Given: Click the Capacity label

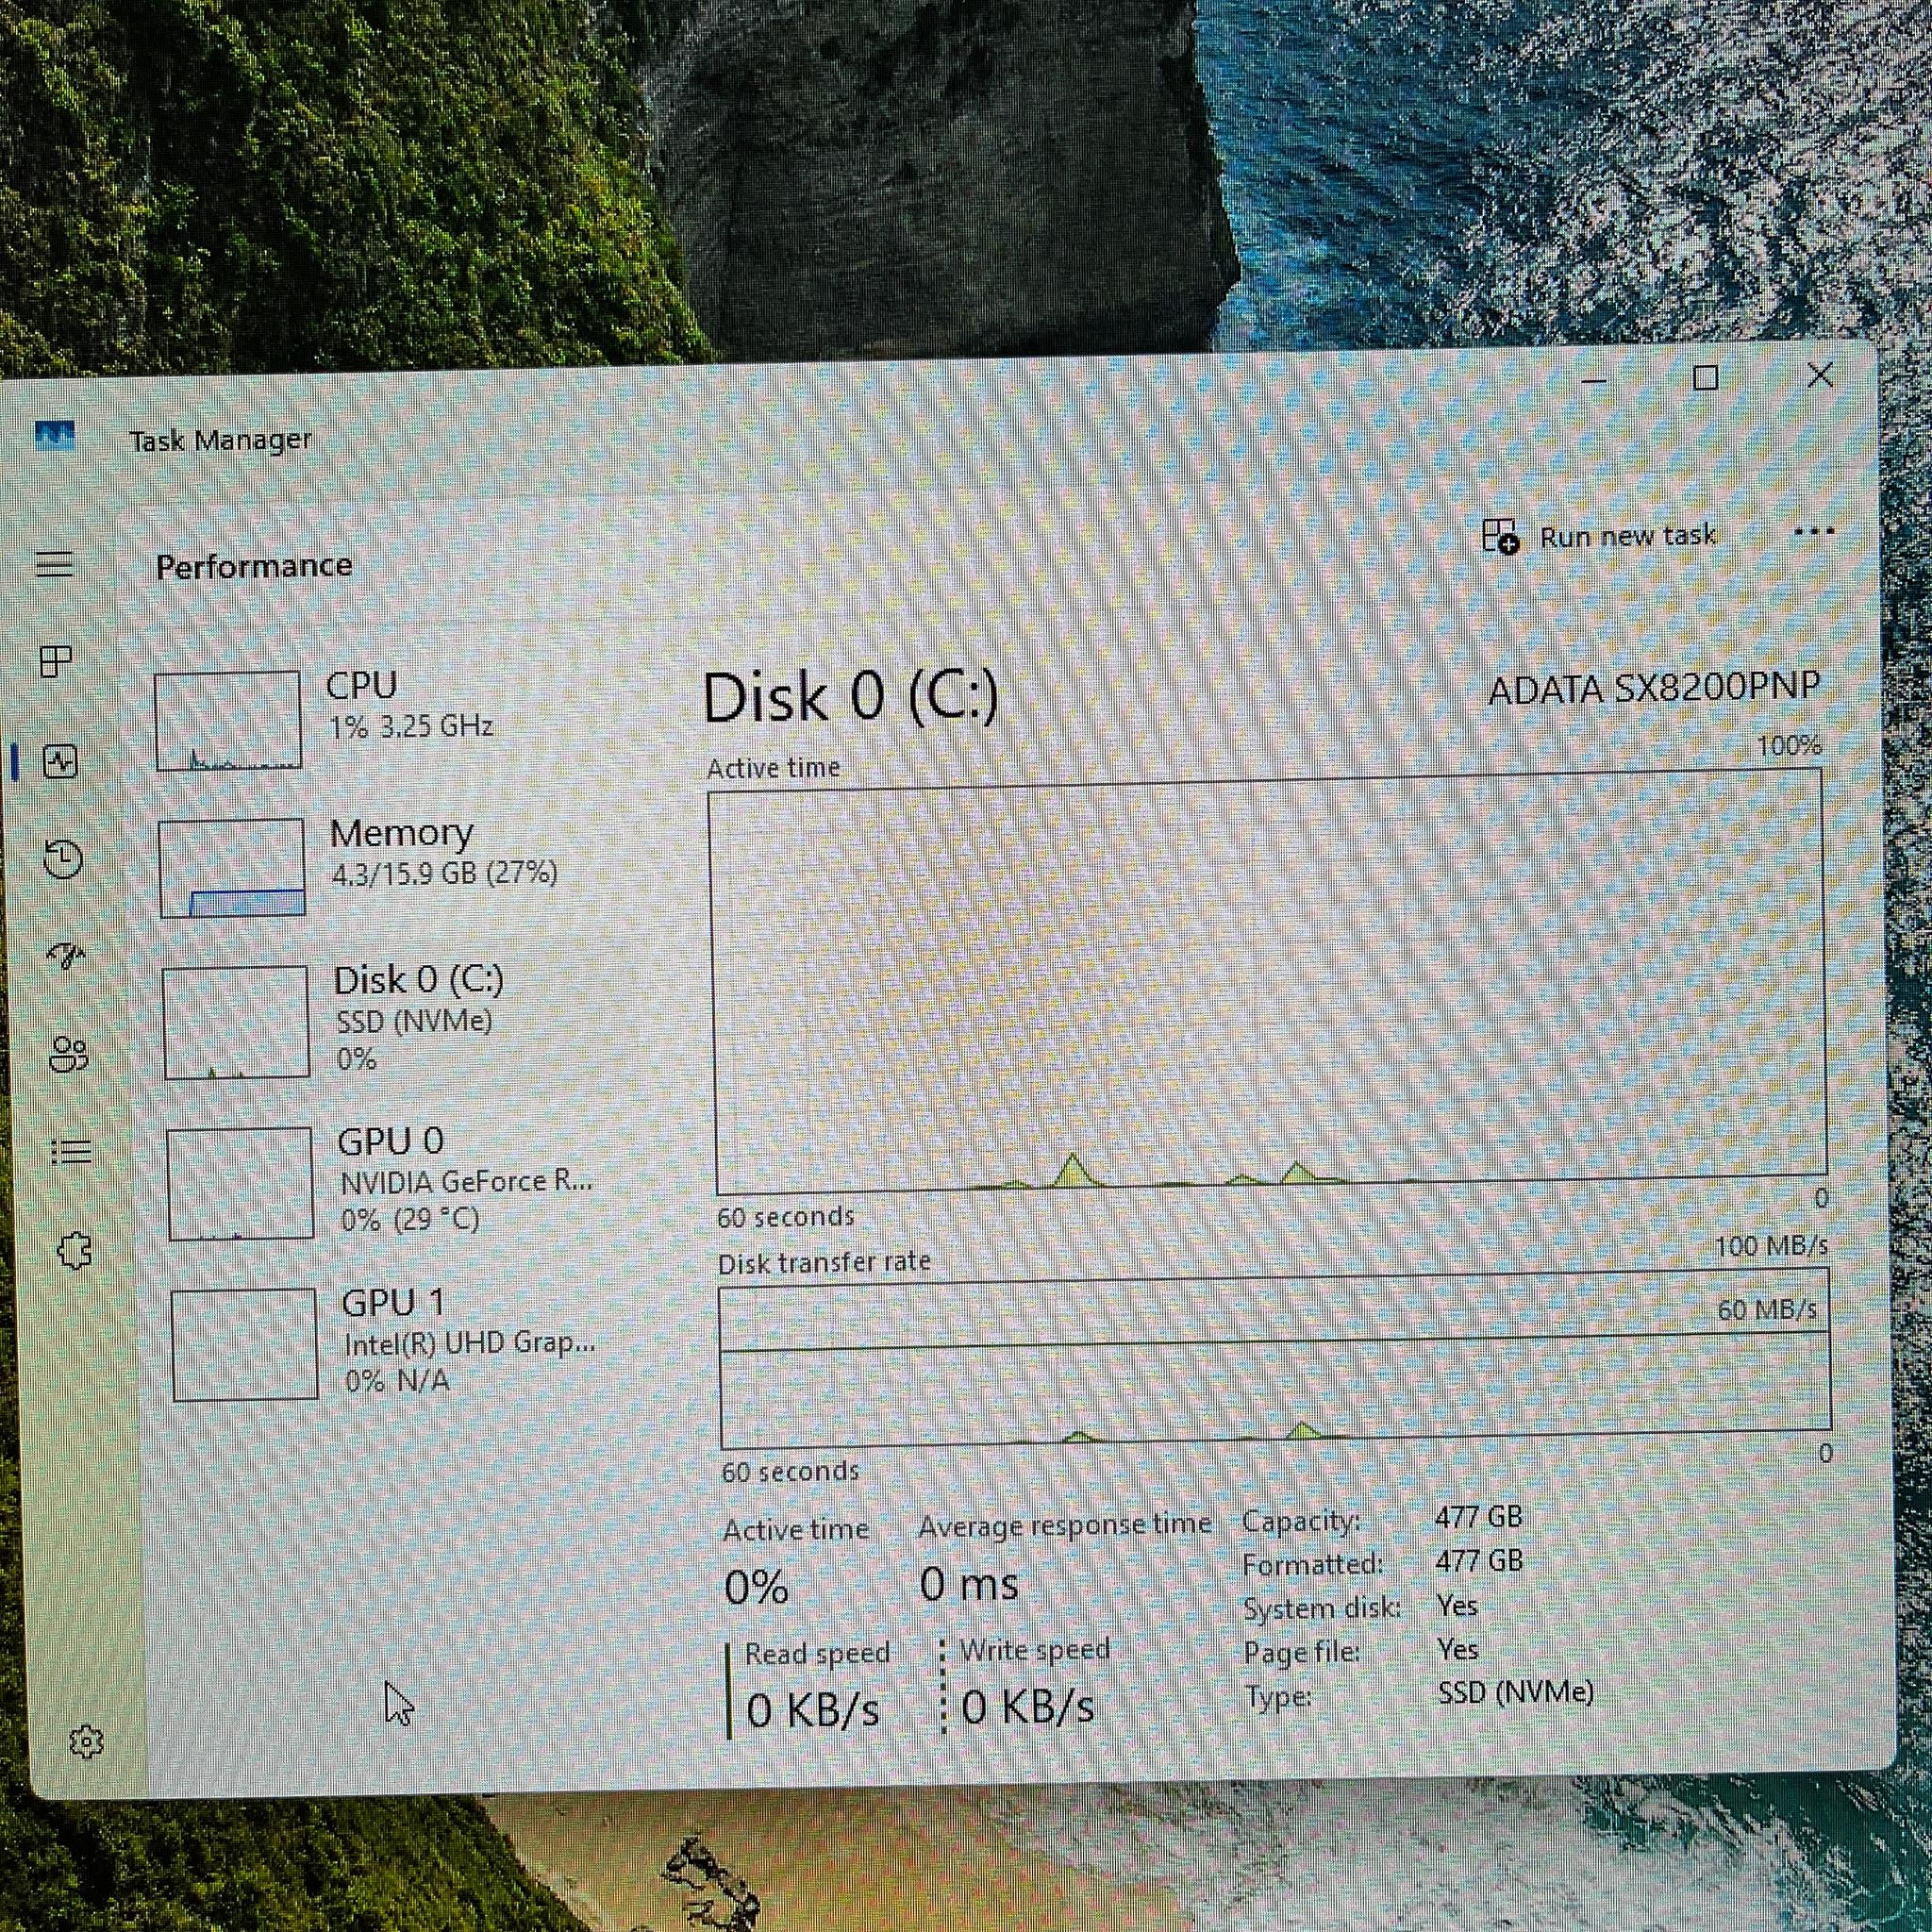Looking at the screenshot, I should tap(1301, 1521).
